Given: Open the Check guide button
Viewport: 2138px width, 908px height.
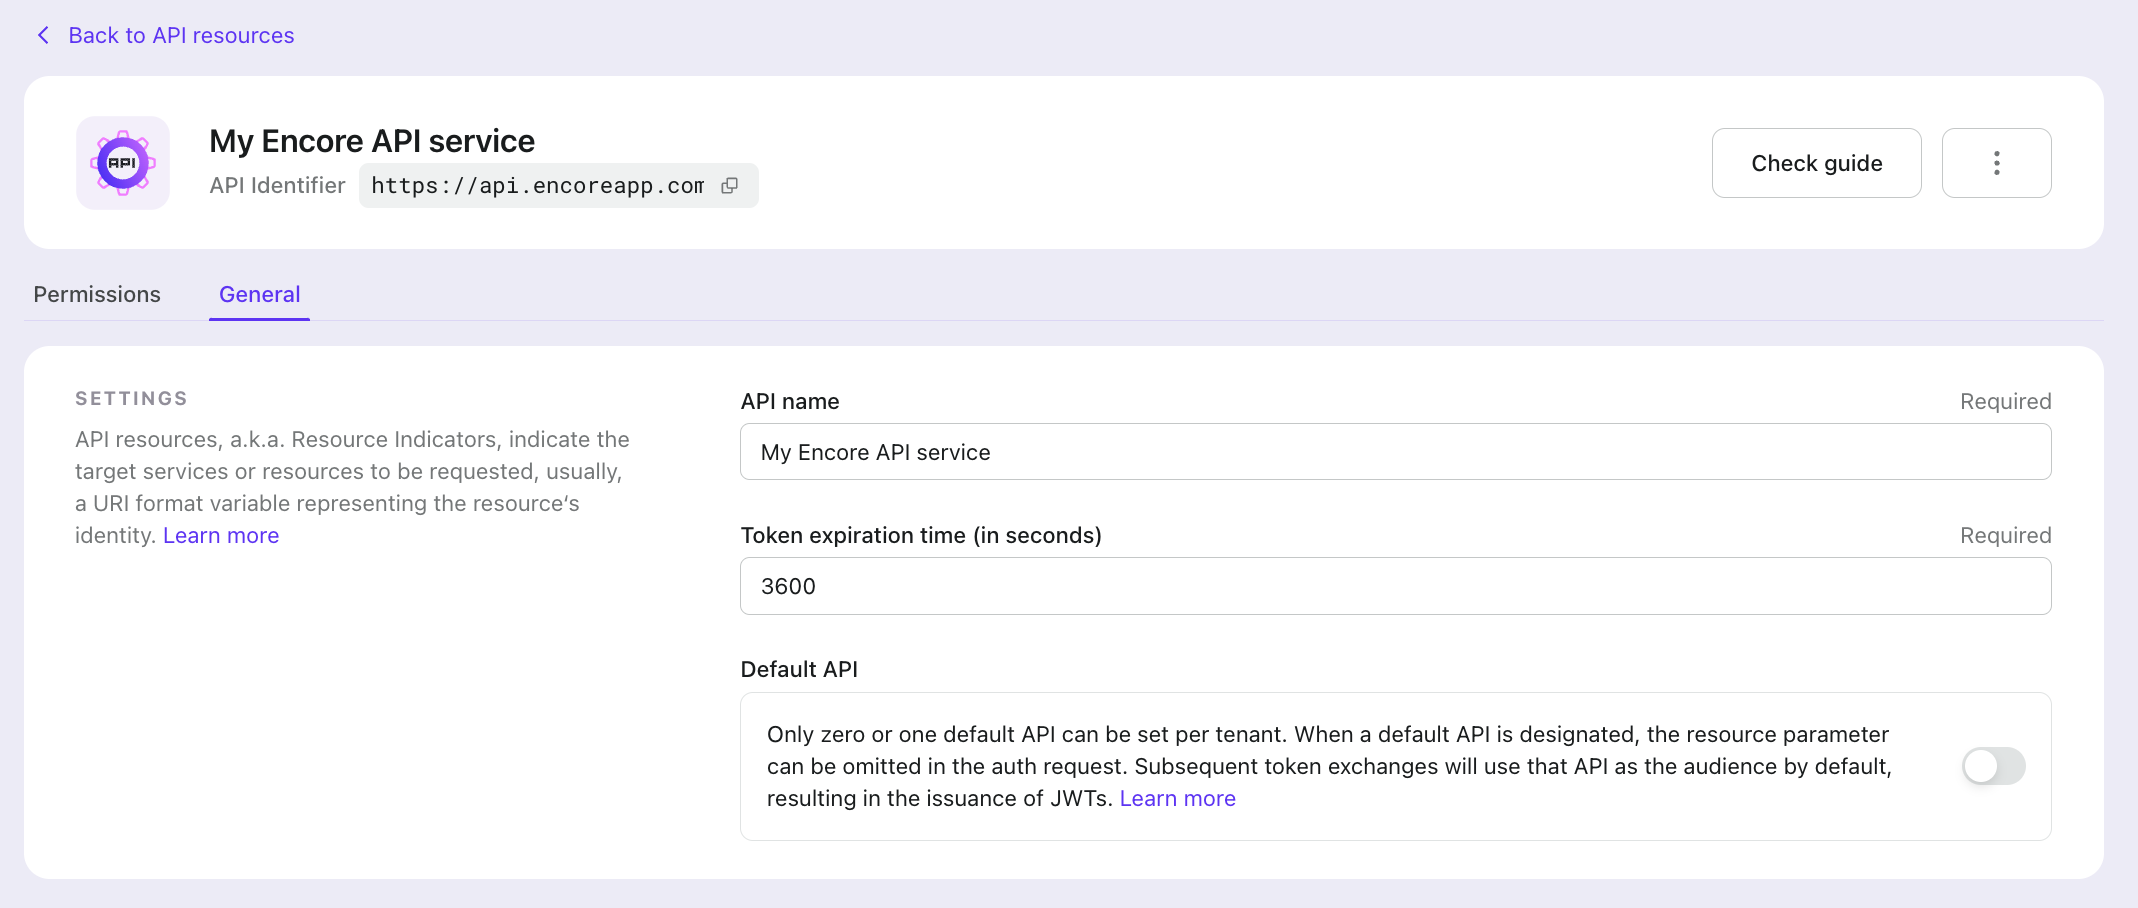Looking at the screenshot, I should coord(1816,163).
